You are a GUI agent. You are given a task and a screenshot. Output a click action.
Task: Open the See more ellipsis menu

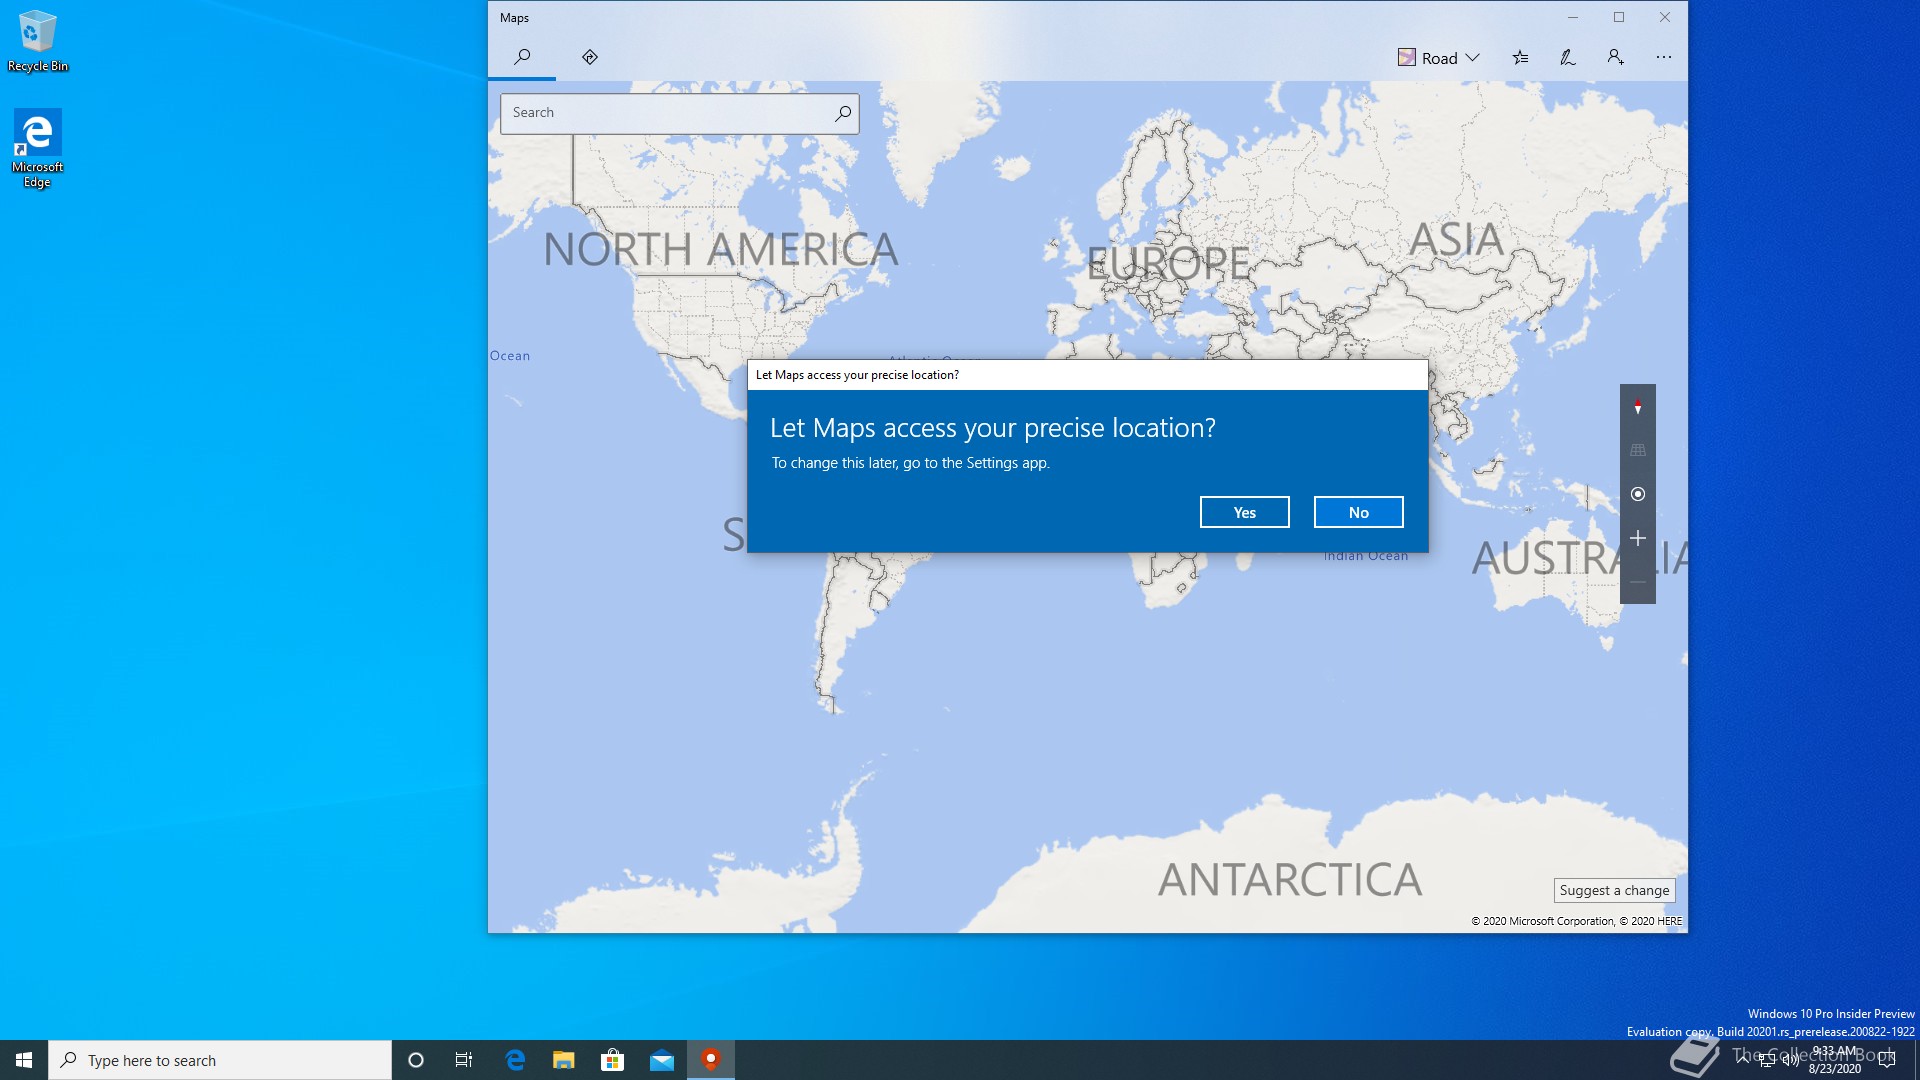tap(1663, 58)
